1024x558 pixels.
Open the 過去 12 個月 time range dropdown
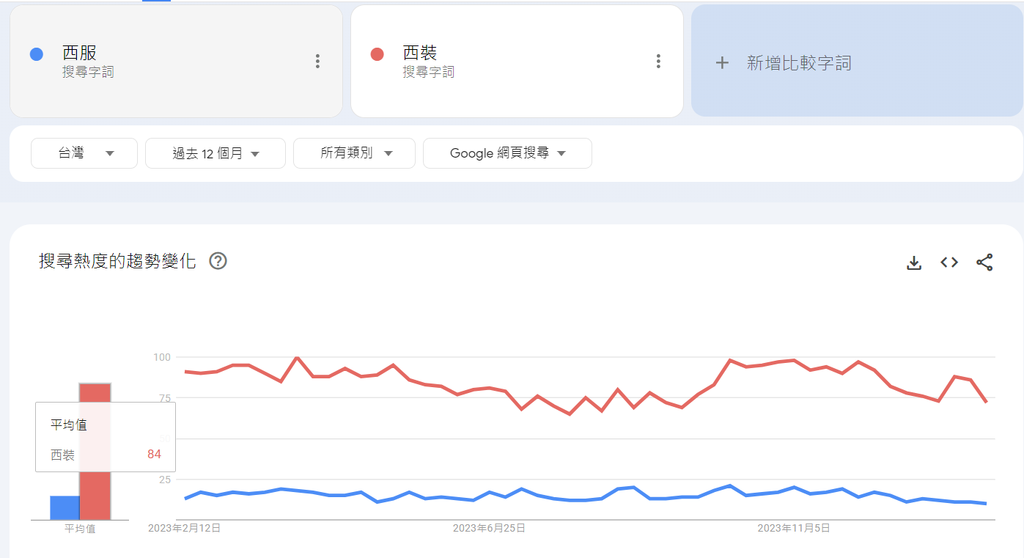point(215,153)
